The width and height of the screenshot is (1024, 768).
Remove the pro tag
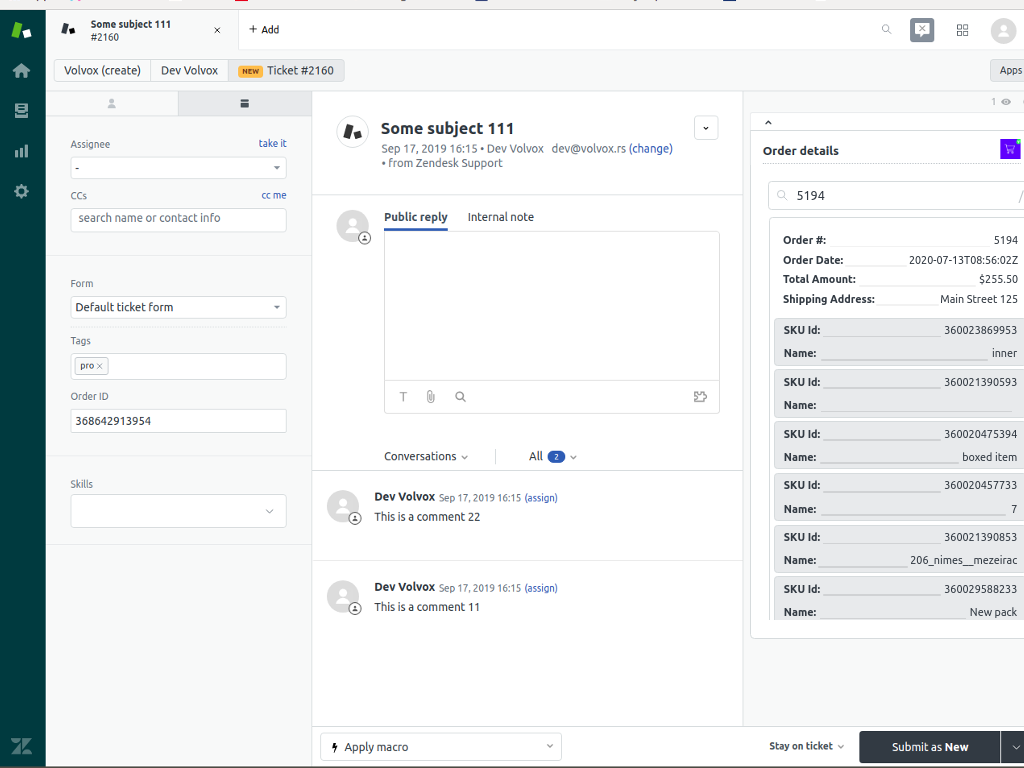99,366
